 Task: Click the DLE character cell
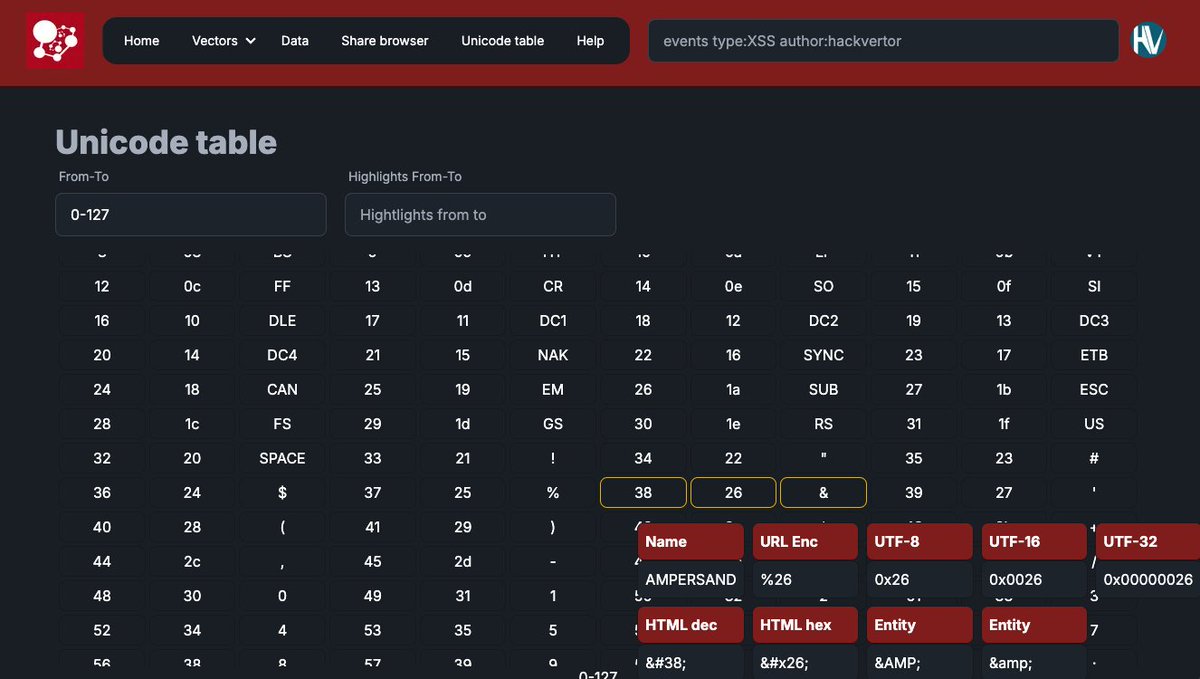[282, 321]
